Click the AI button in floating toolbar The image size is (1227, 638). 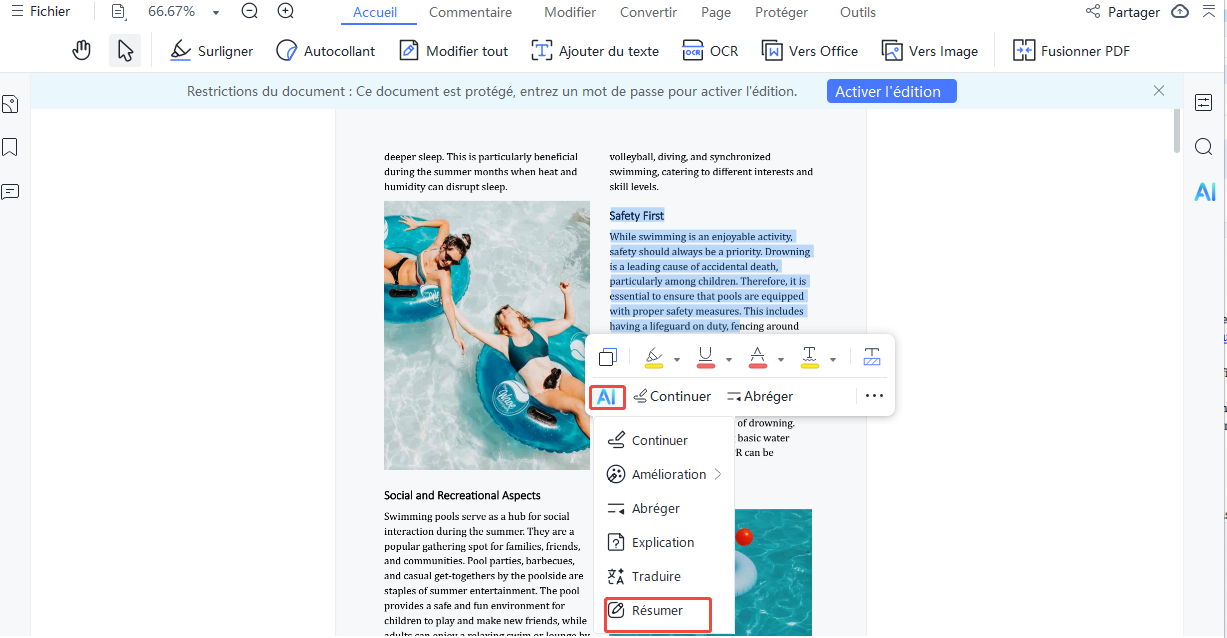[x=606, y=397]
